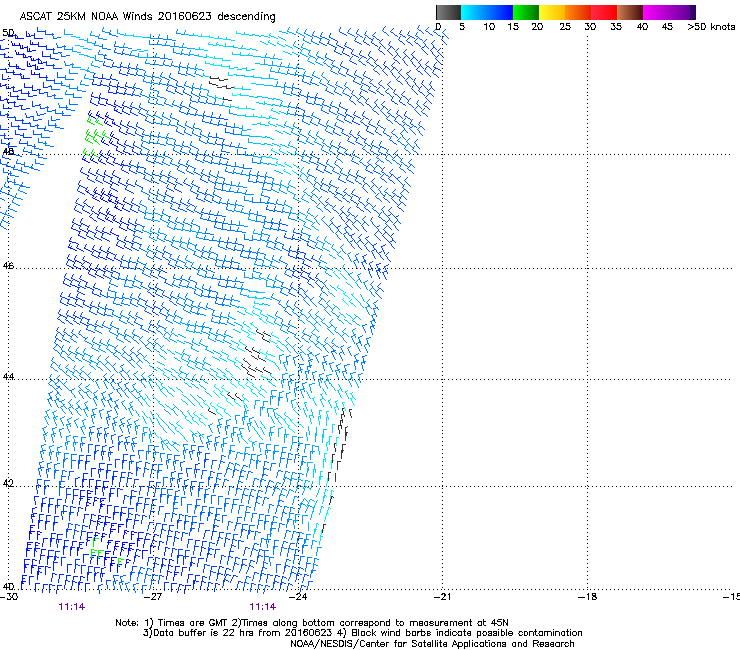Click the '10' legend label
Image resolution: width=740 pixels, height=650 pixels.
489,27
